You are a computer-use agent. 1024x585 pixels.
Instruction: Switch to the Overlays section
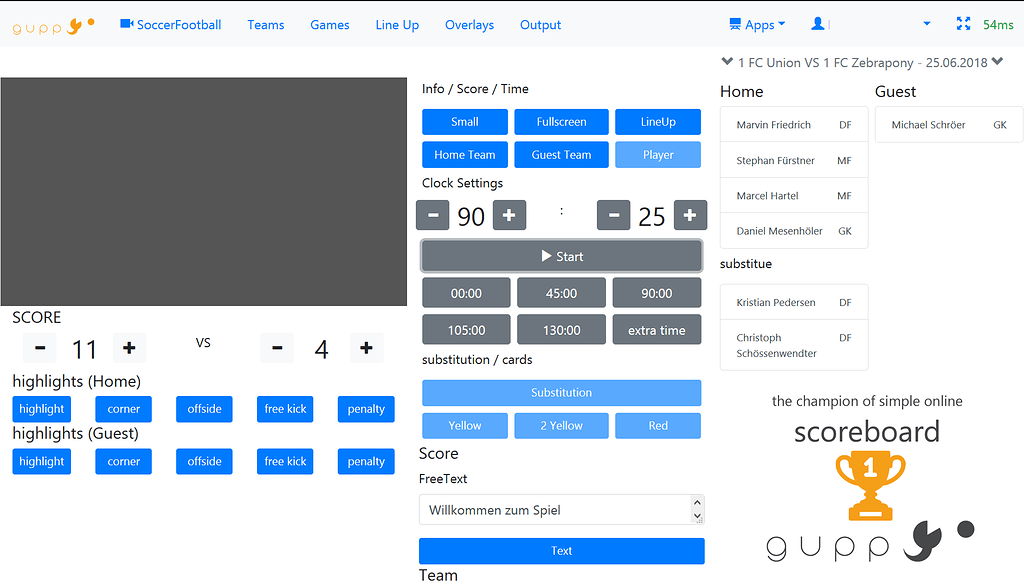[469, 24]
